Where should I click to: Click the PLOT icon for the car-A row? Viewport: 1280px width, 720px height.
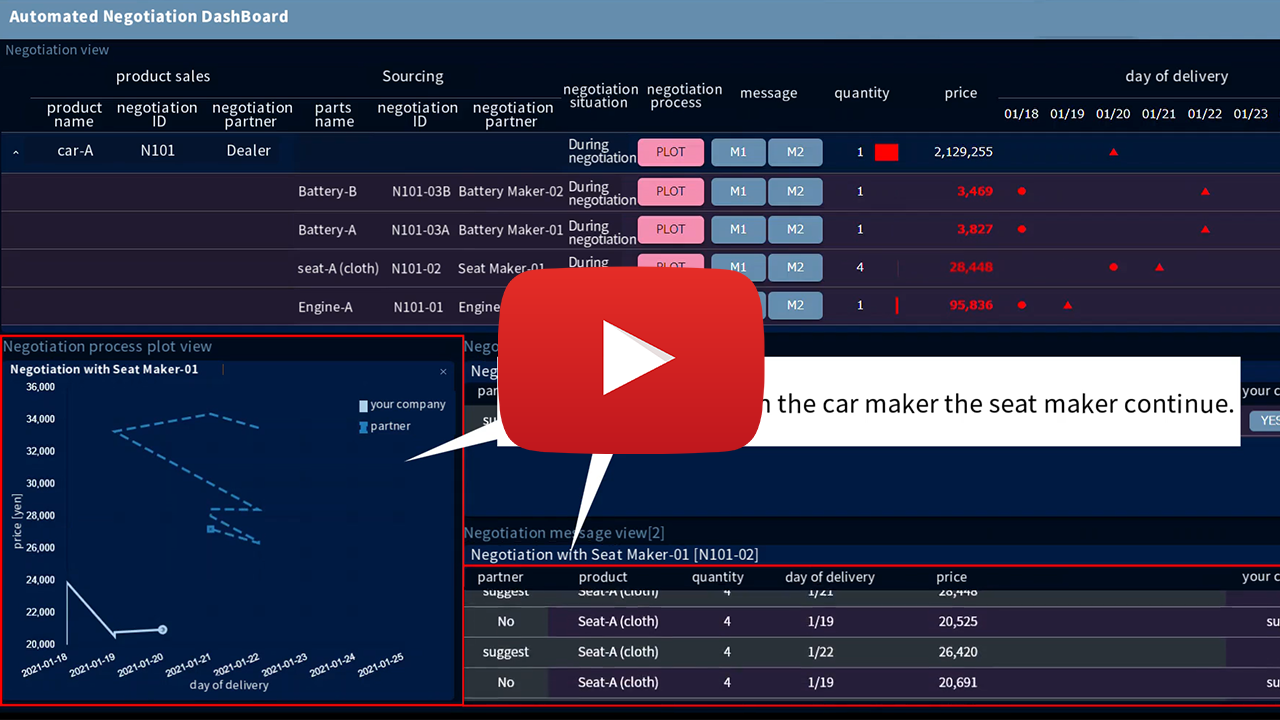(x=670, y=152)
